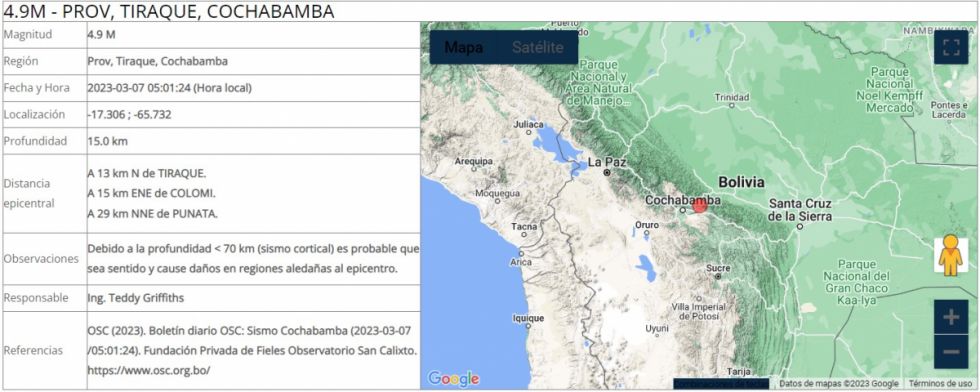The image size is (980, 392).
Task: Select Parque Nacional del Gran Chaco label
Action: point(856,282)
